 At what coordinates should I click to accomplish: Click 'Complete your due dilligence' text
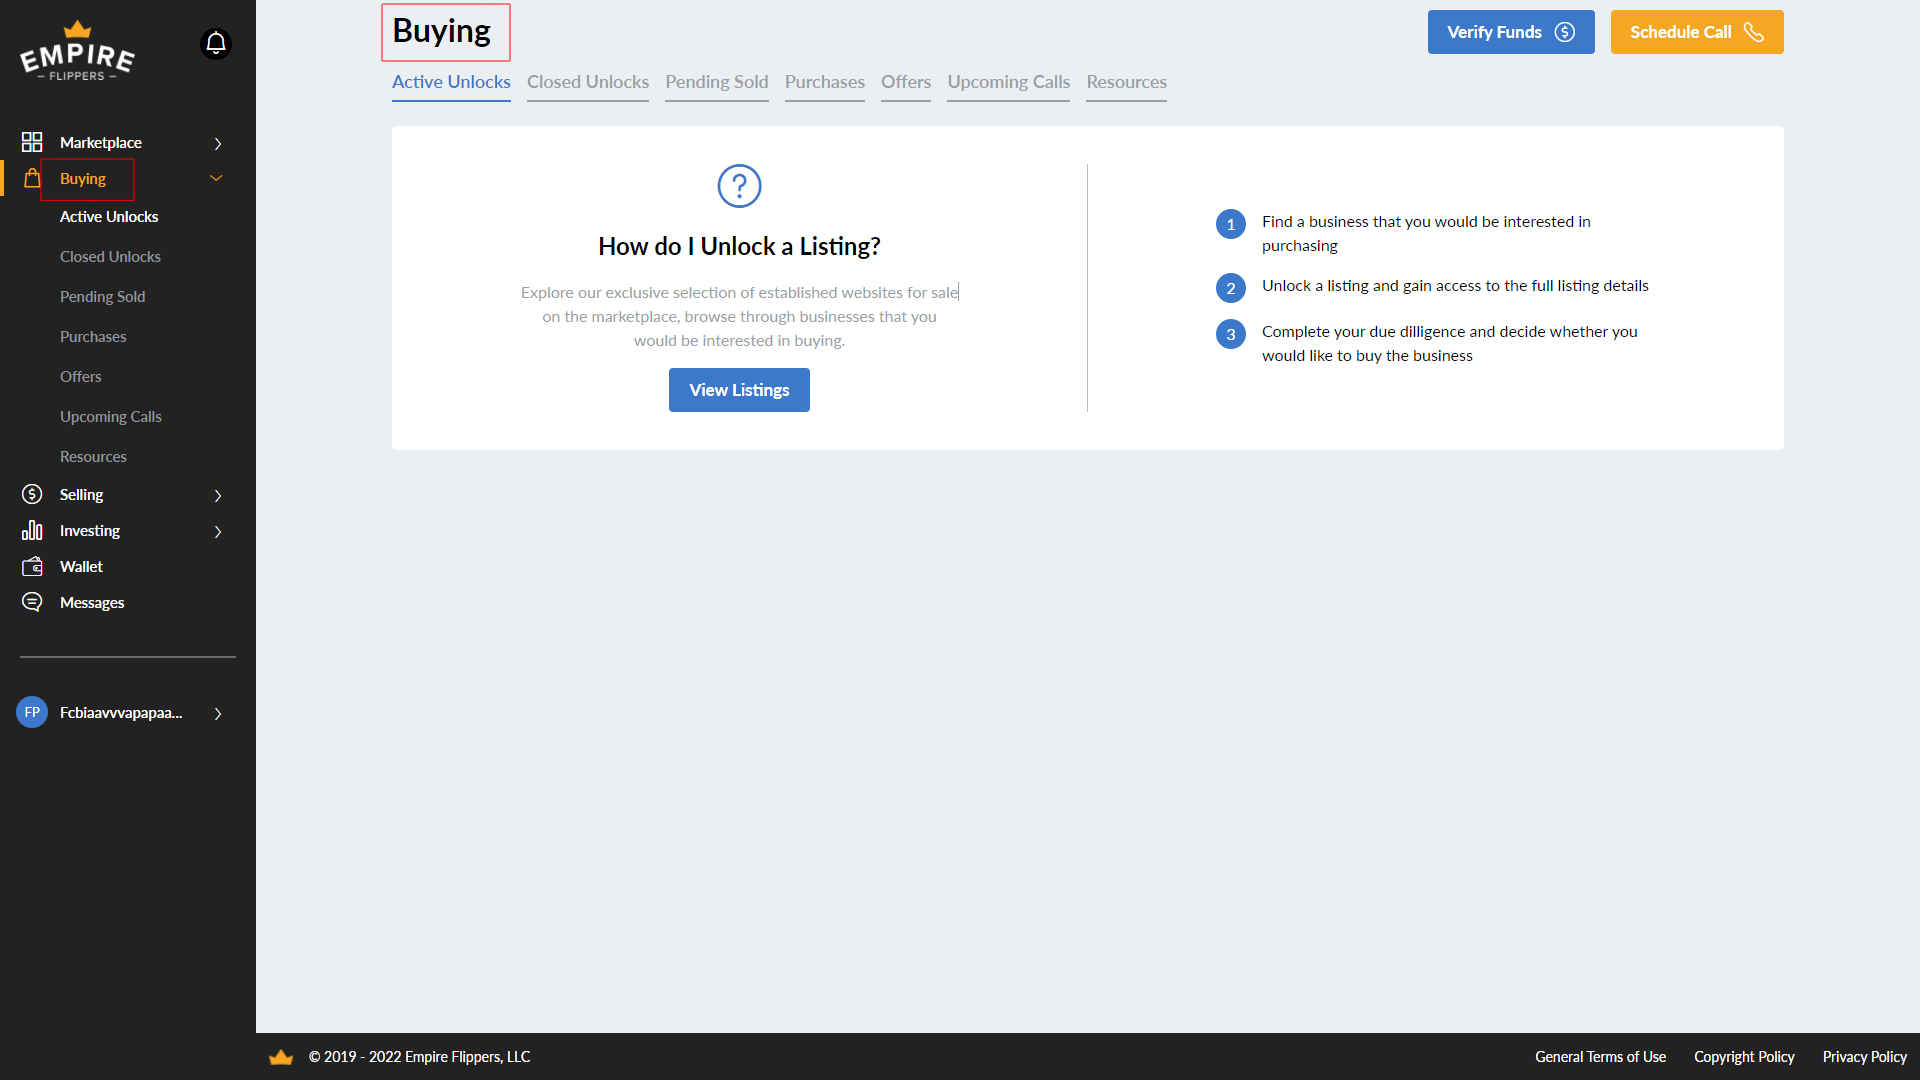[1450, 343]
